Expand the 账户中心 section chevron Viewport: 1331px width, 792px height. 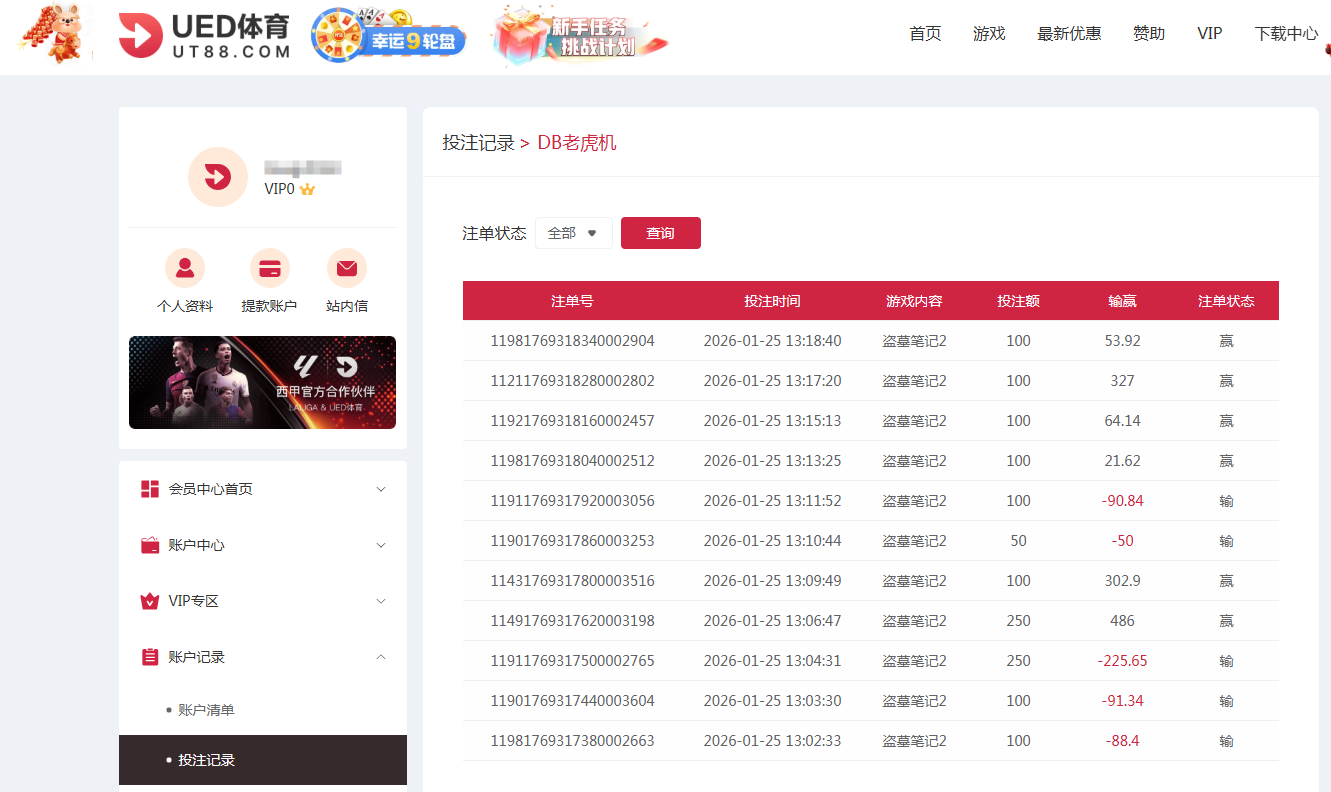point(380,544)
